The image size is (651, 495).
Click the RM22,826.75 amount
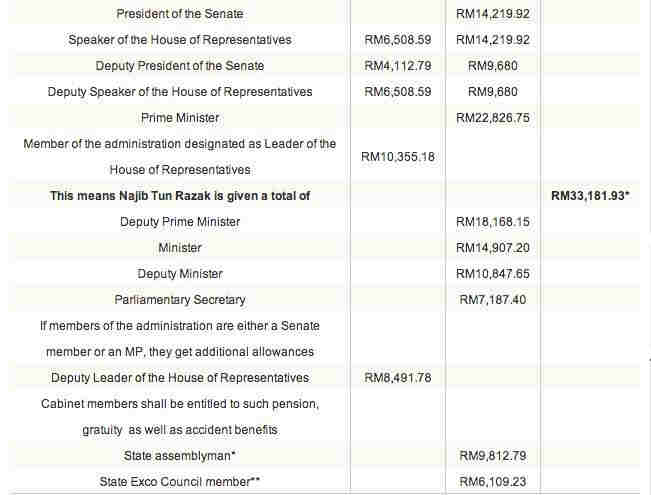coord(493,118)
